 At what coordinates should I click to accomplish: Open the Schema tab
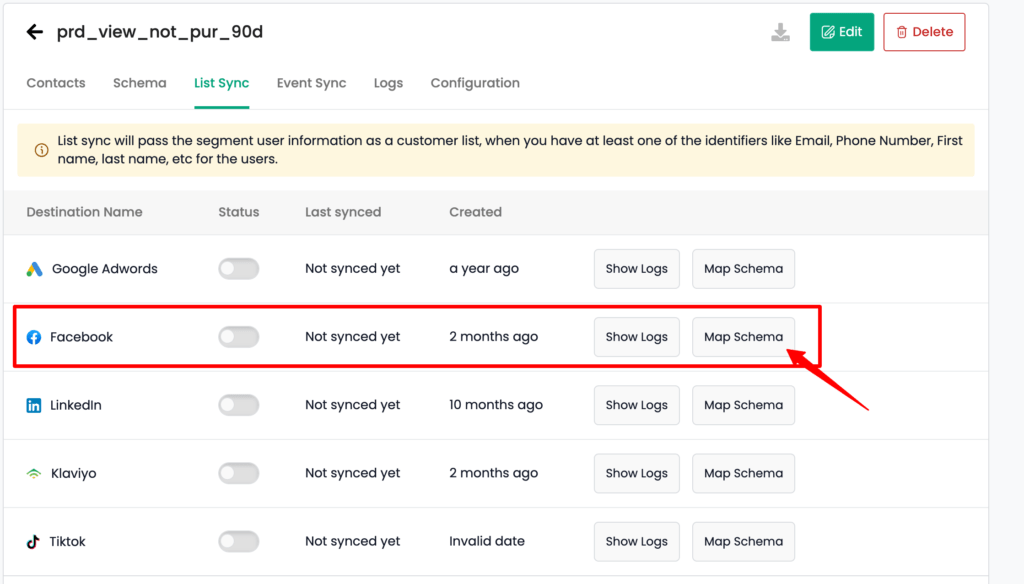pos(140,83)
